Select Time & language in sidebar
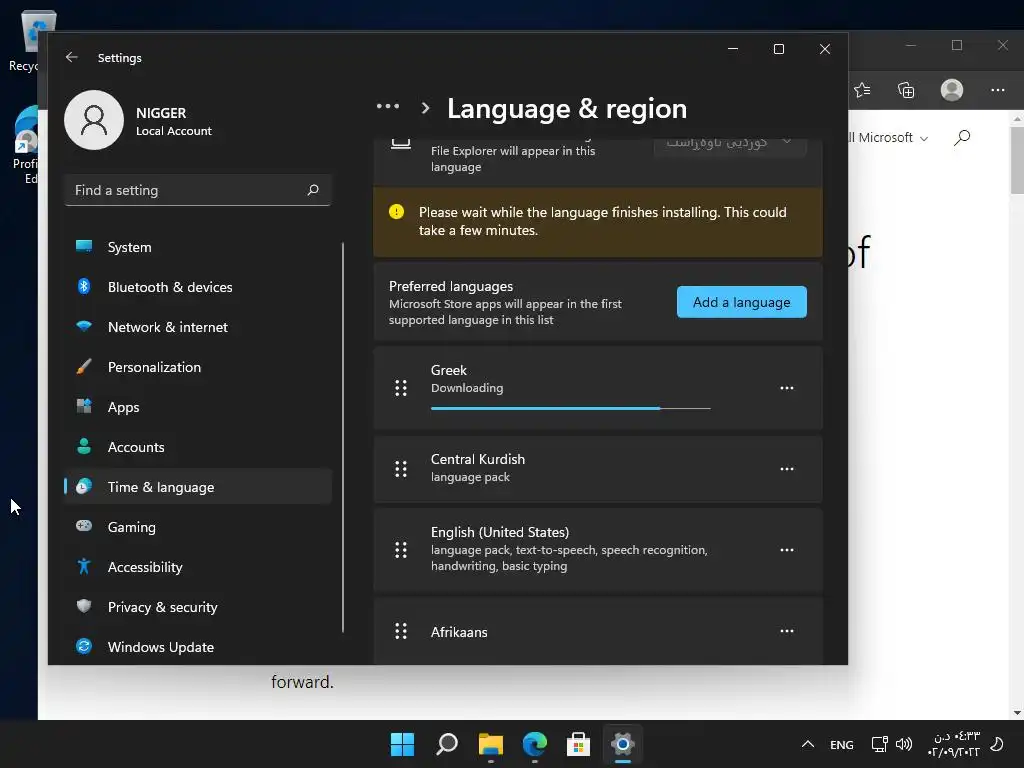The width and height of the screenshot is (1024, 768). [198, 487]
